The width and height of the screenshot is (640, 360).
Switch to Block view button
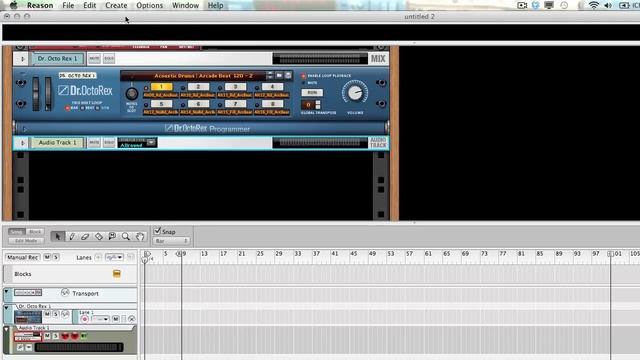35,231
